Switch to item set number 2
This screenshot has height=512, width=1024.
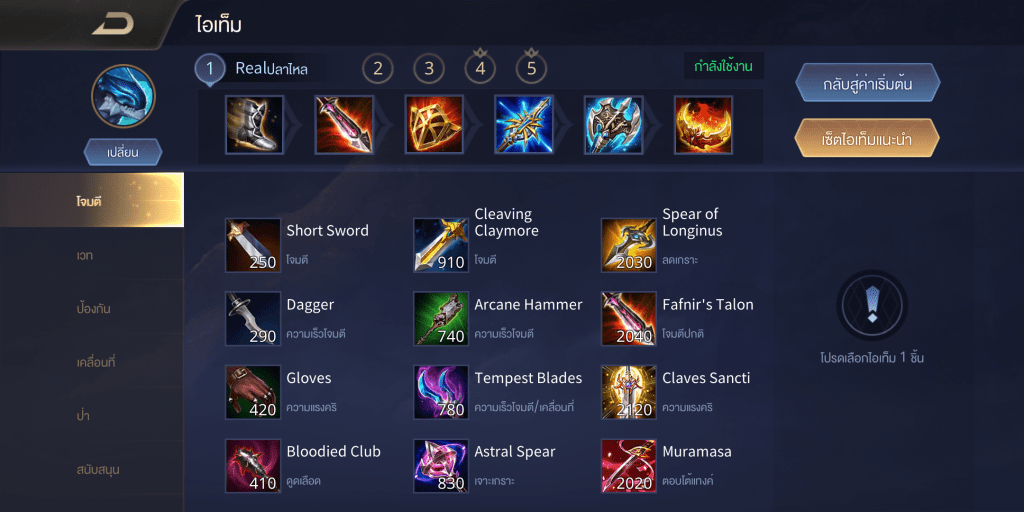pyautogui.click(x=377, y=69)
